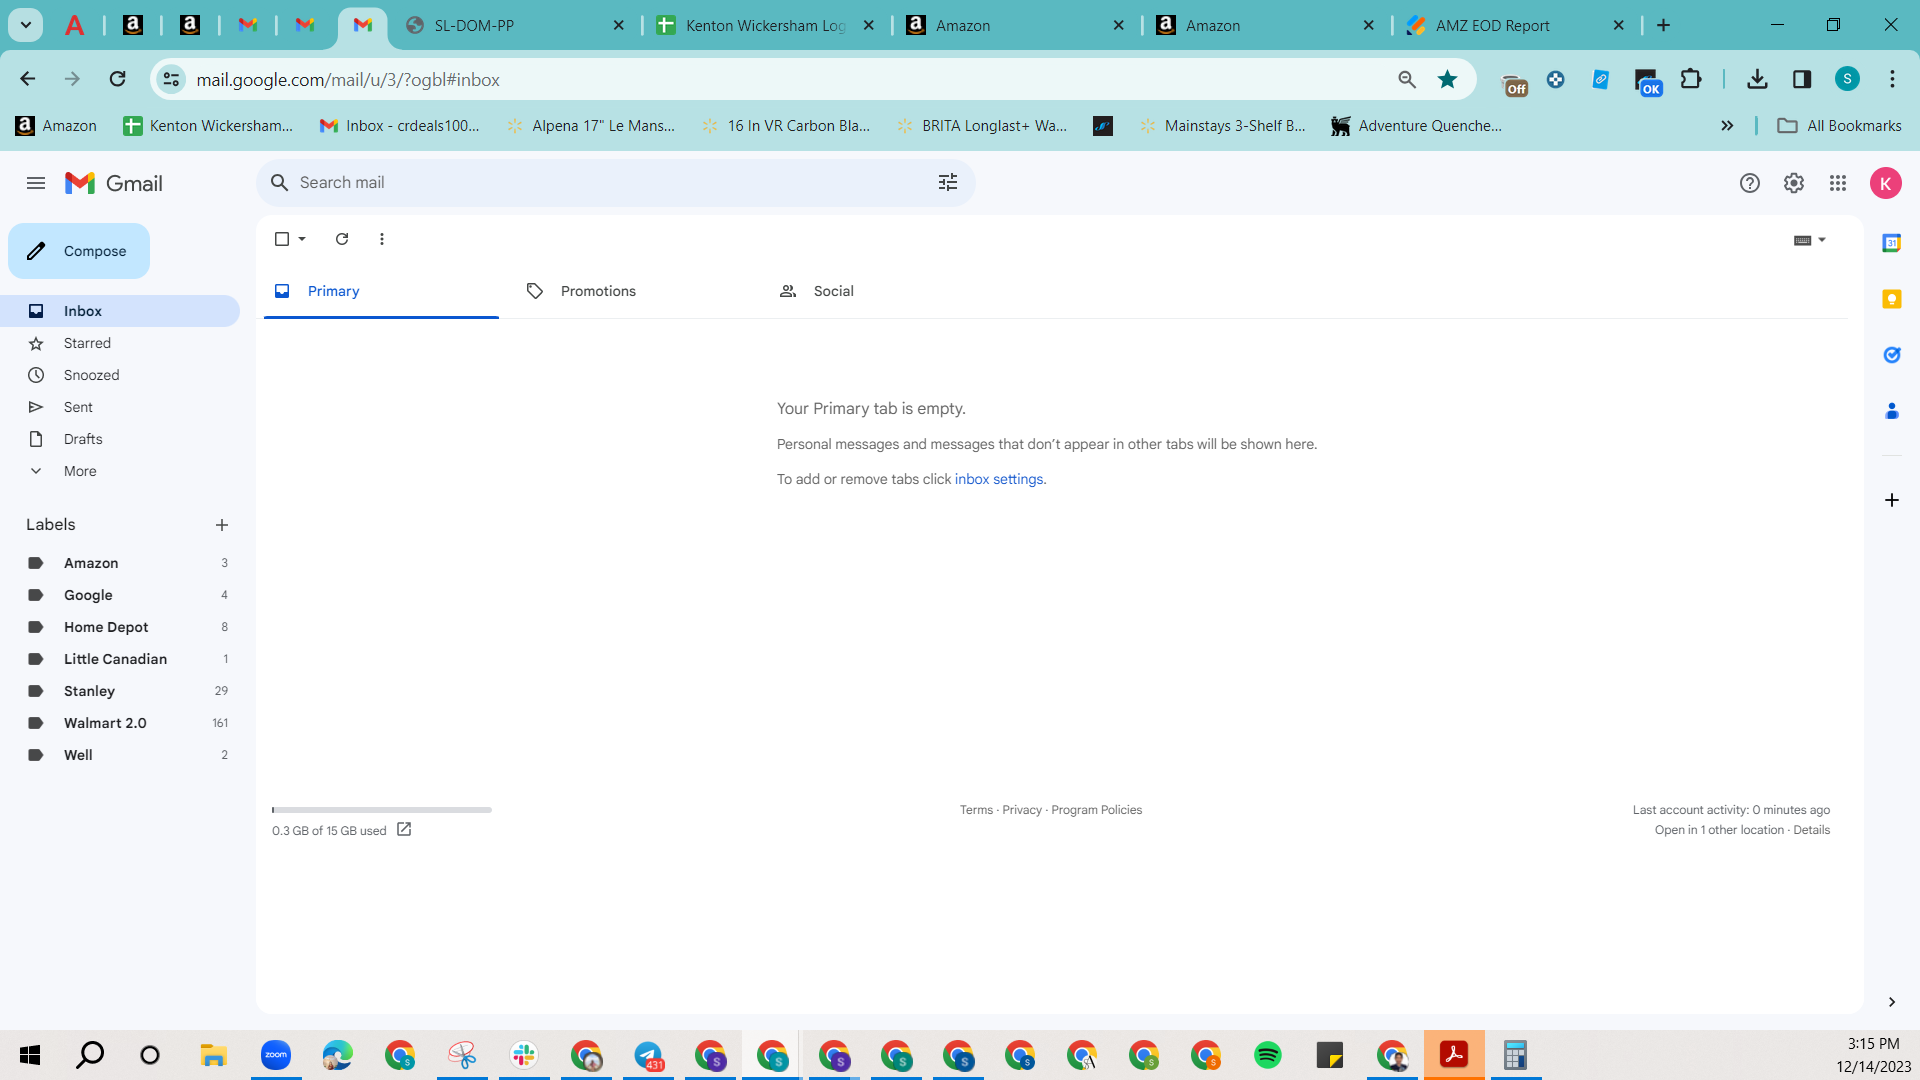Open Contacts side panel

(1892, 411)
